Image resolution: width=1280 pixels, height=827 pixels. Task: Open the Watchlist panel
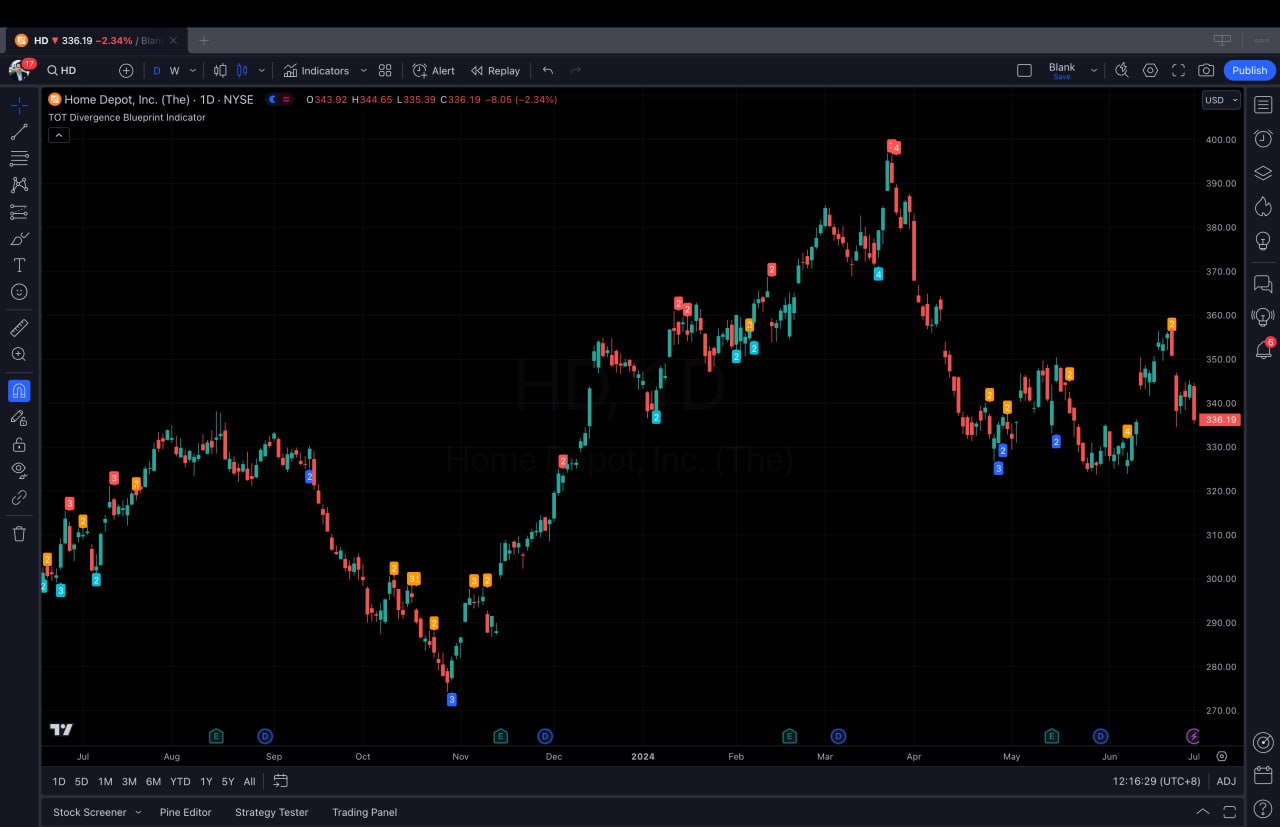coord(1262,104)
